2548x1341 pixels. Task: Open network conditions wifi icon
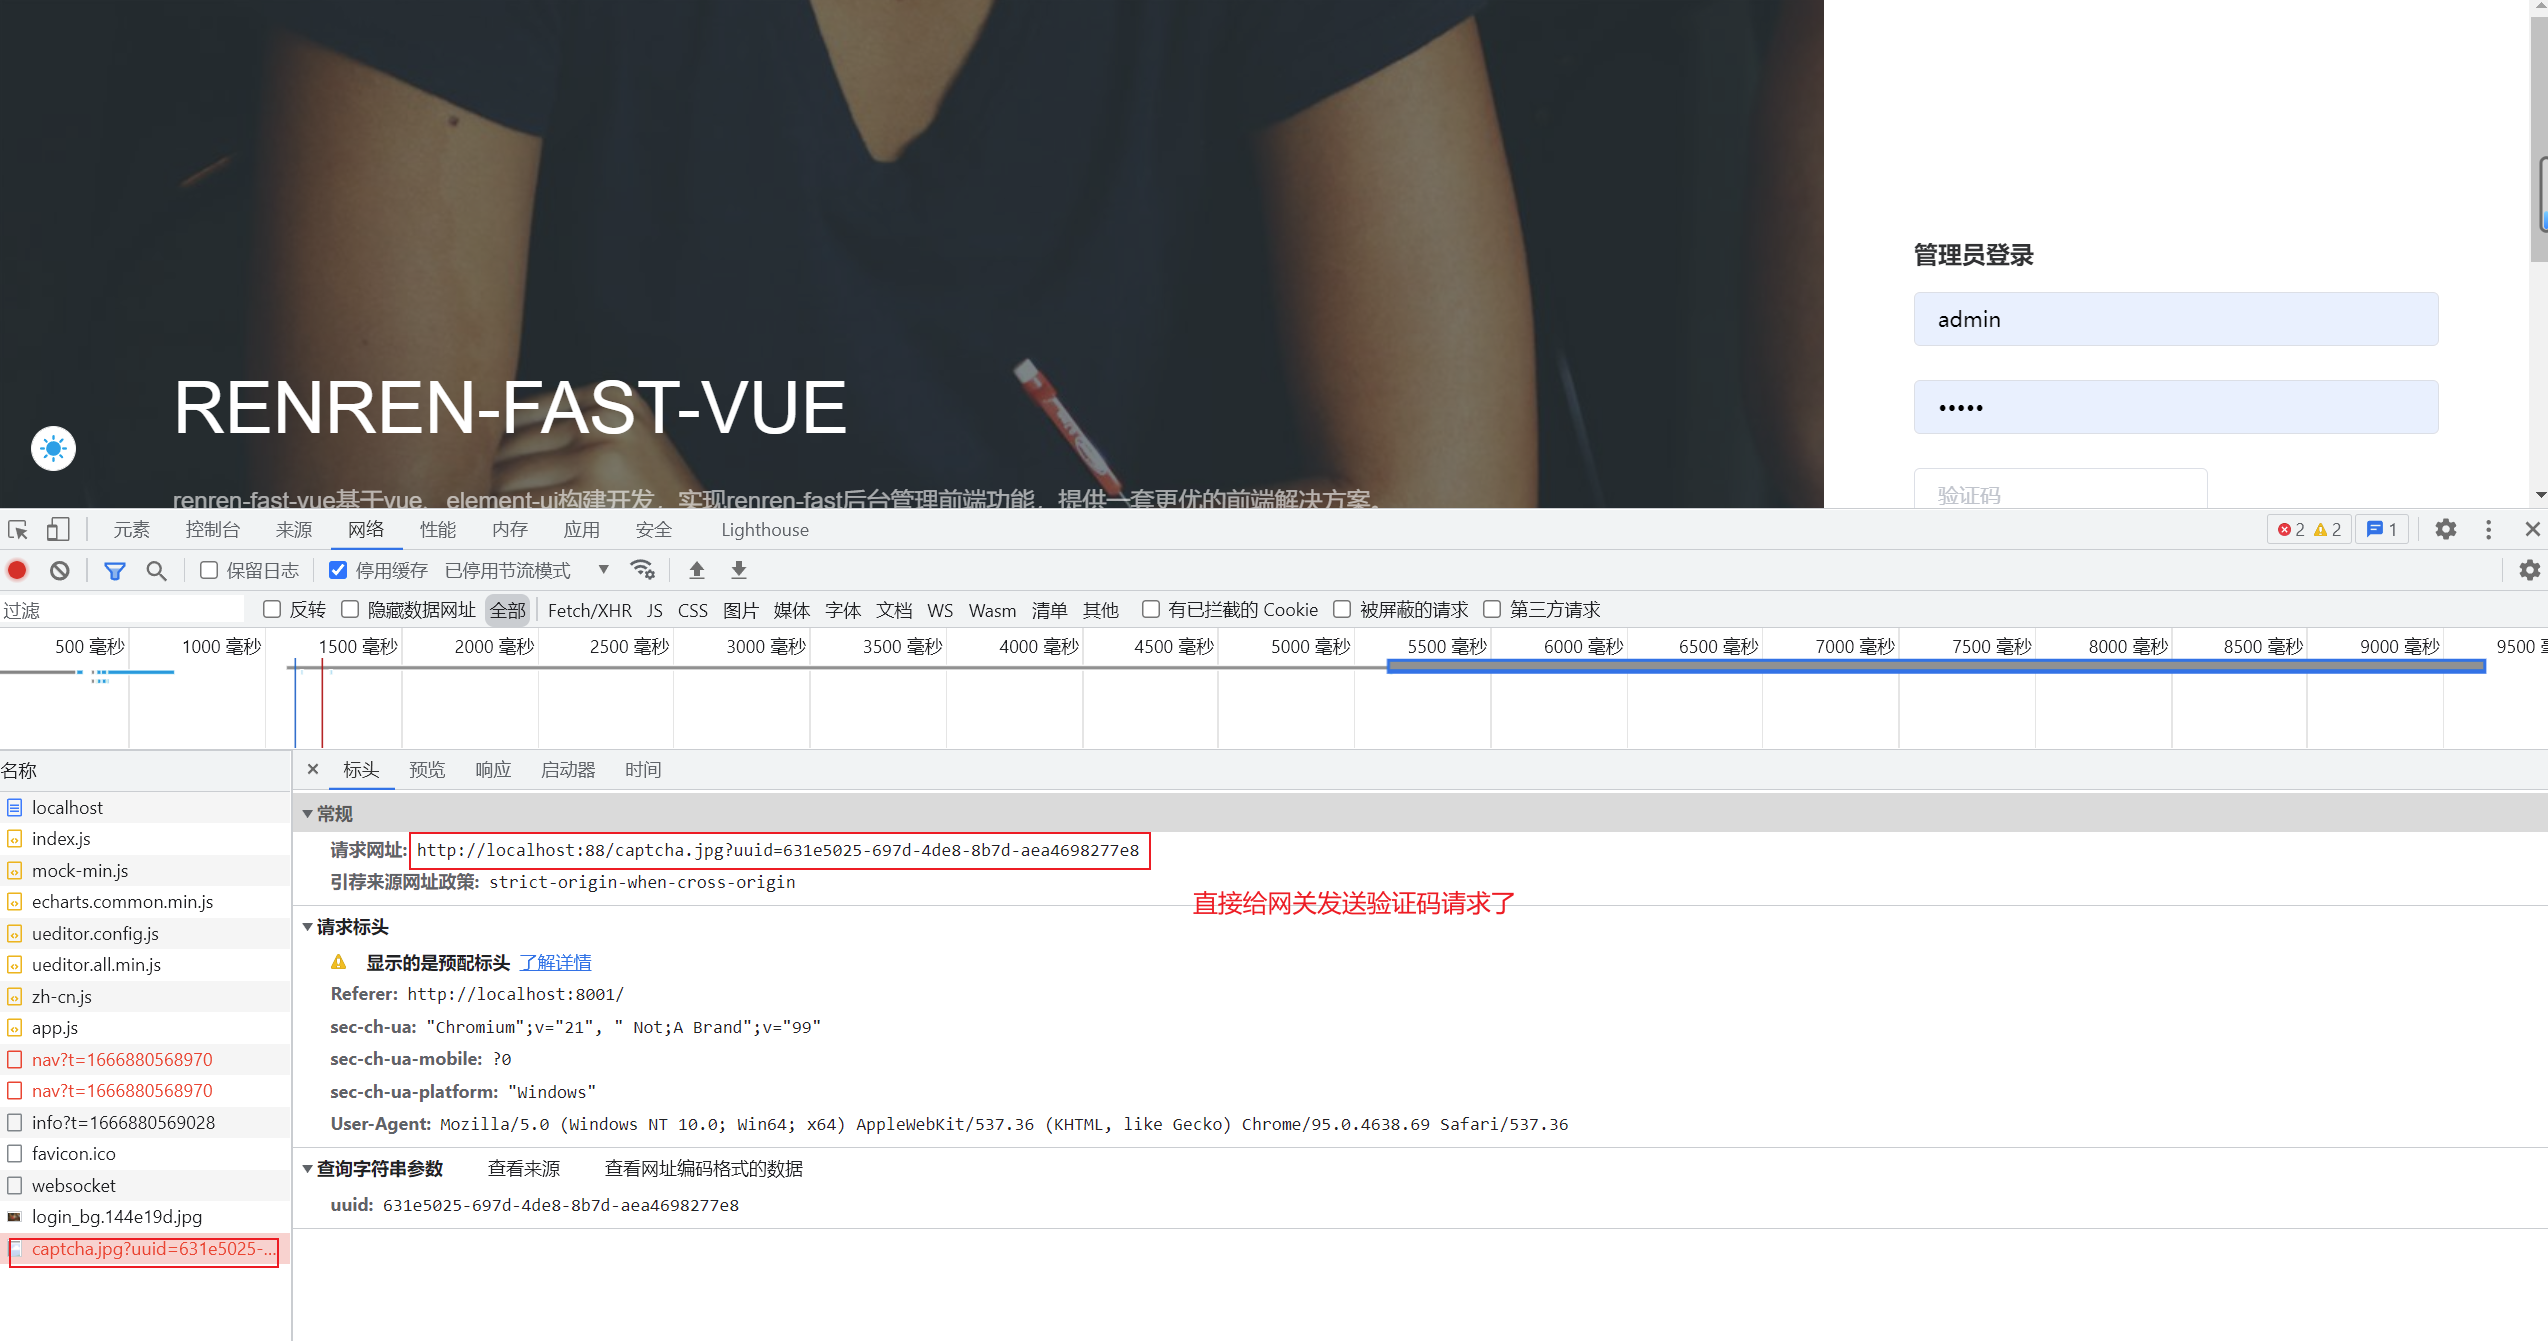pyautogui.click(x=642, y=570)
